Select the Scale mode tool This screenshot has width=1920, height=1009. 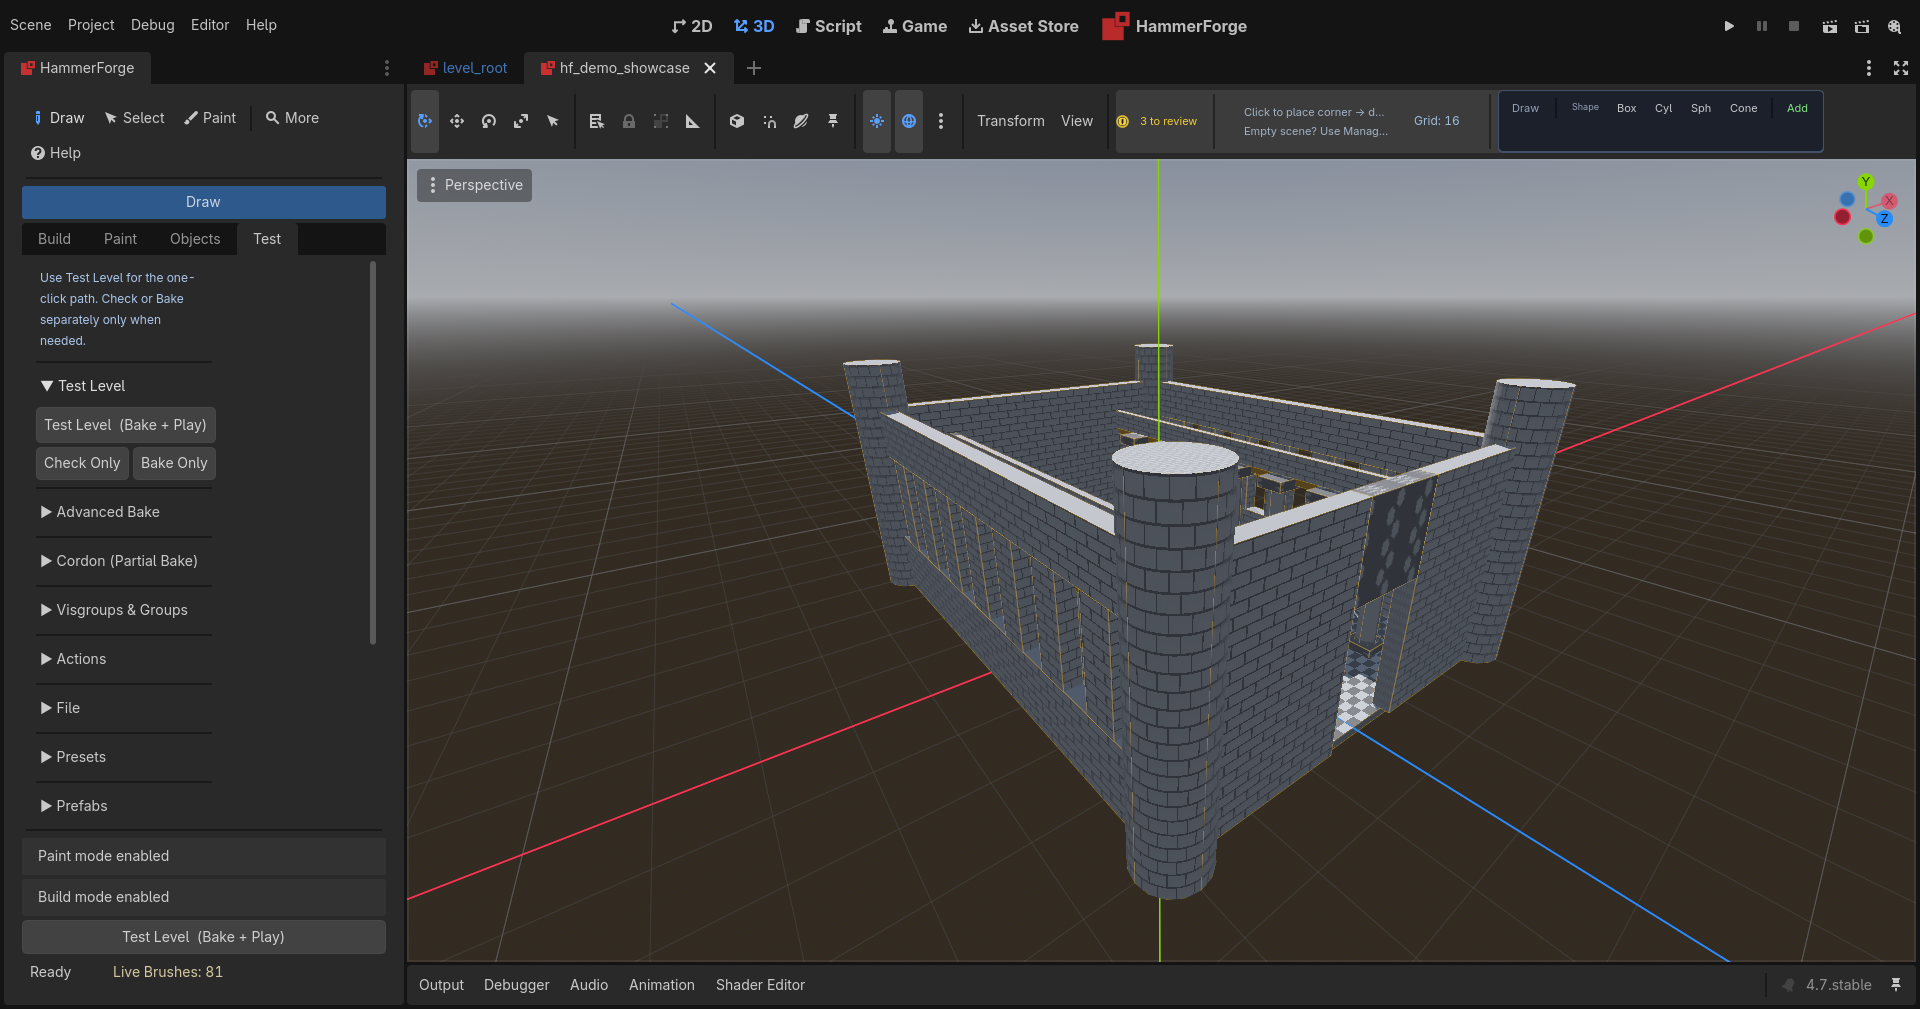(521, 121)
